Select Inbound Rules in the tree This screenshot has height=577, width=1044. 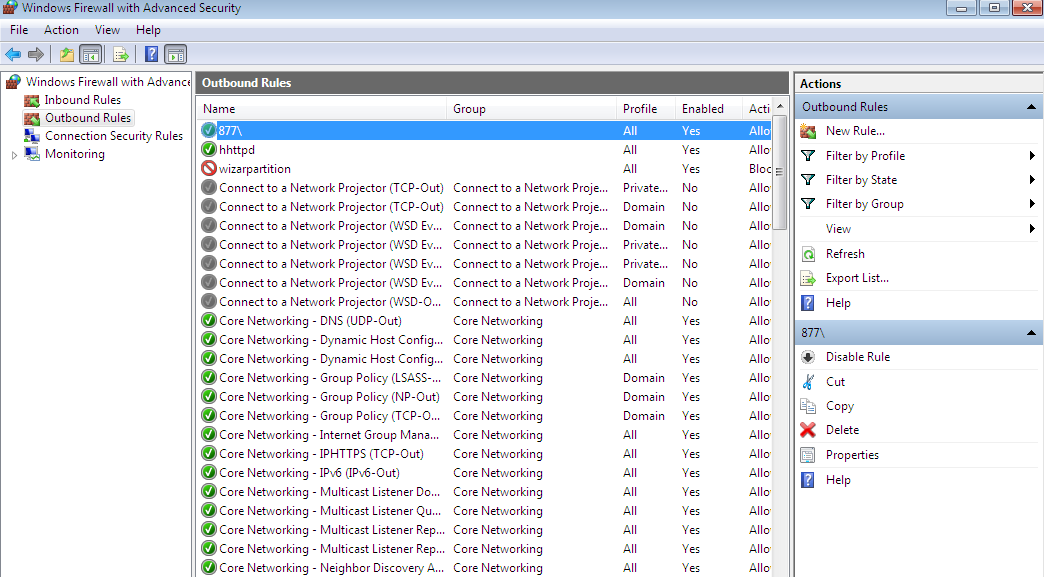83,100
